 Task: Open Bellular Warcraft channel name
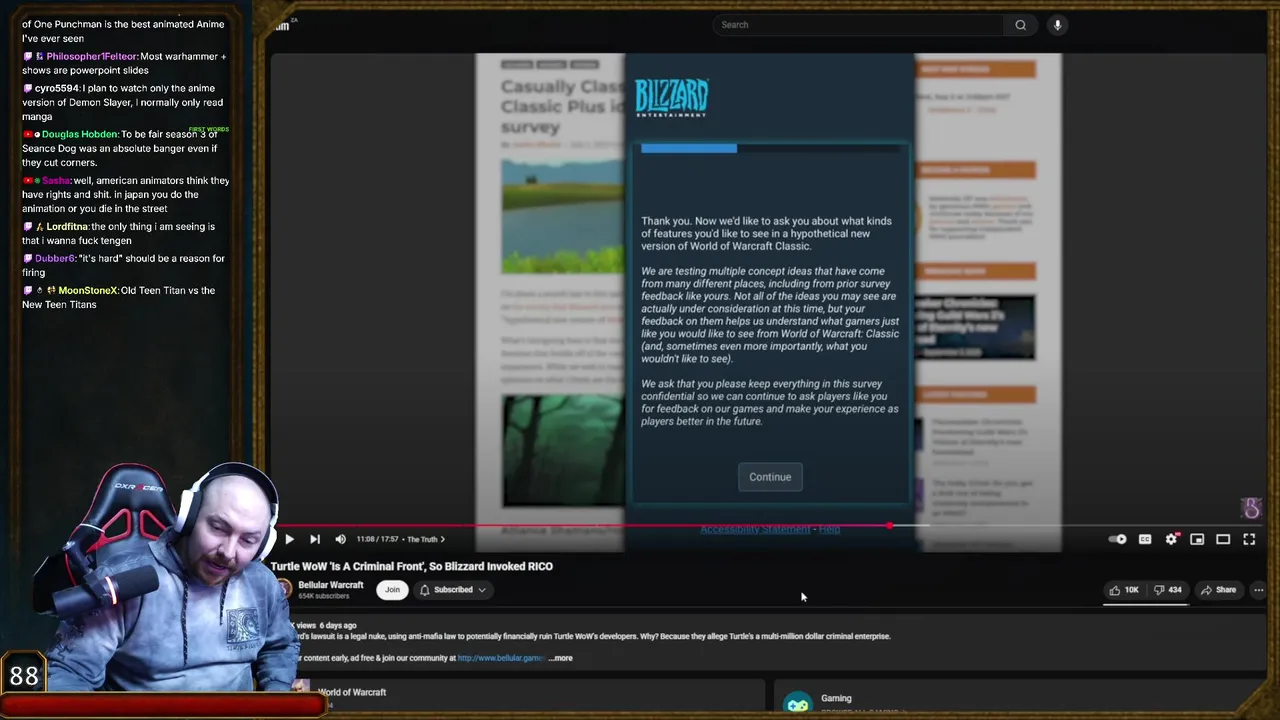point(330,585)
